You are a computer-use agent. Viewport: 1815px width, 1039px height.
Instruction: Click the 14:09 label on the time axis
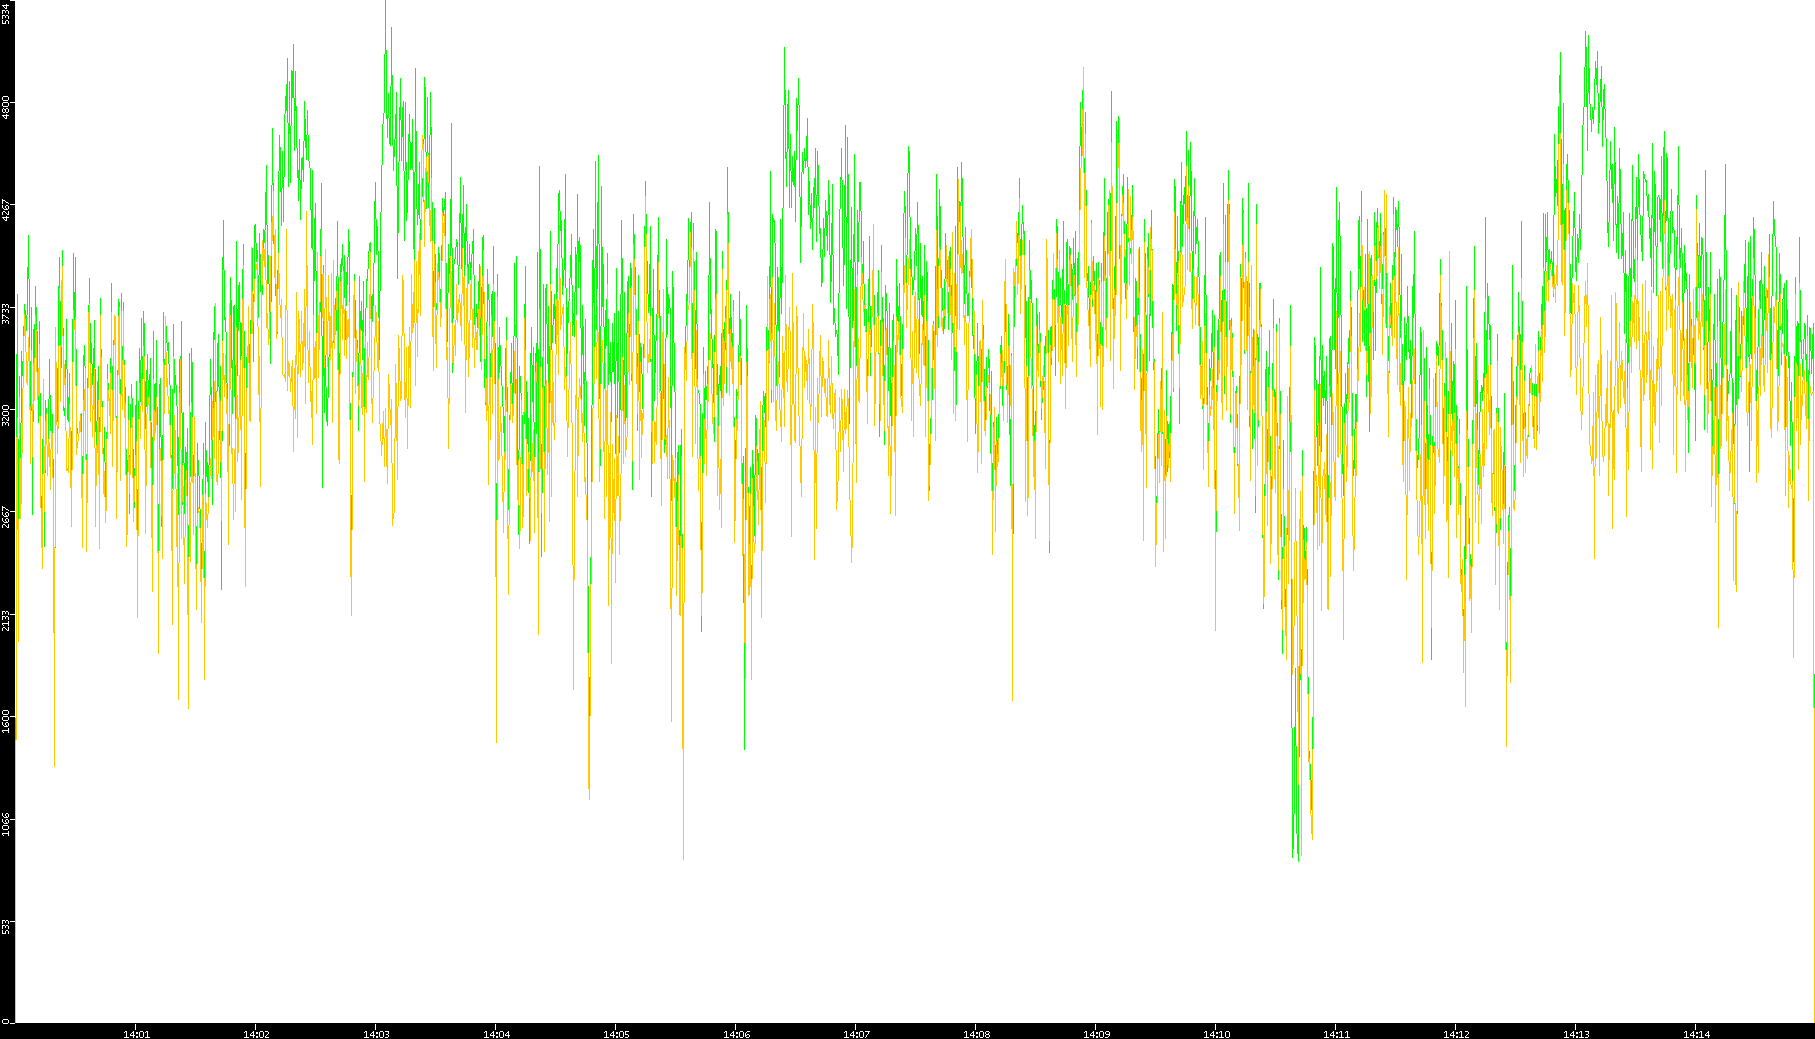[1096, 1034]
